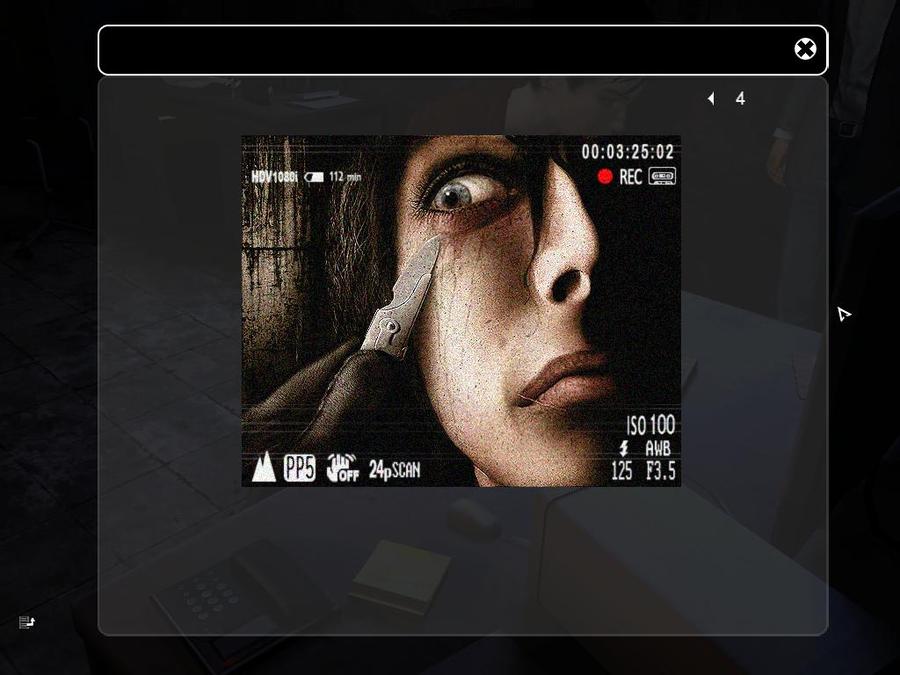The image size is (900, 675).
Task: Click the camcorder still photo of the face
Action: pos(461,311)
